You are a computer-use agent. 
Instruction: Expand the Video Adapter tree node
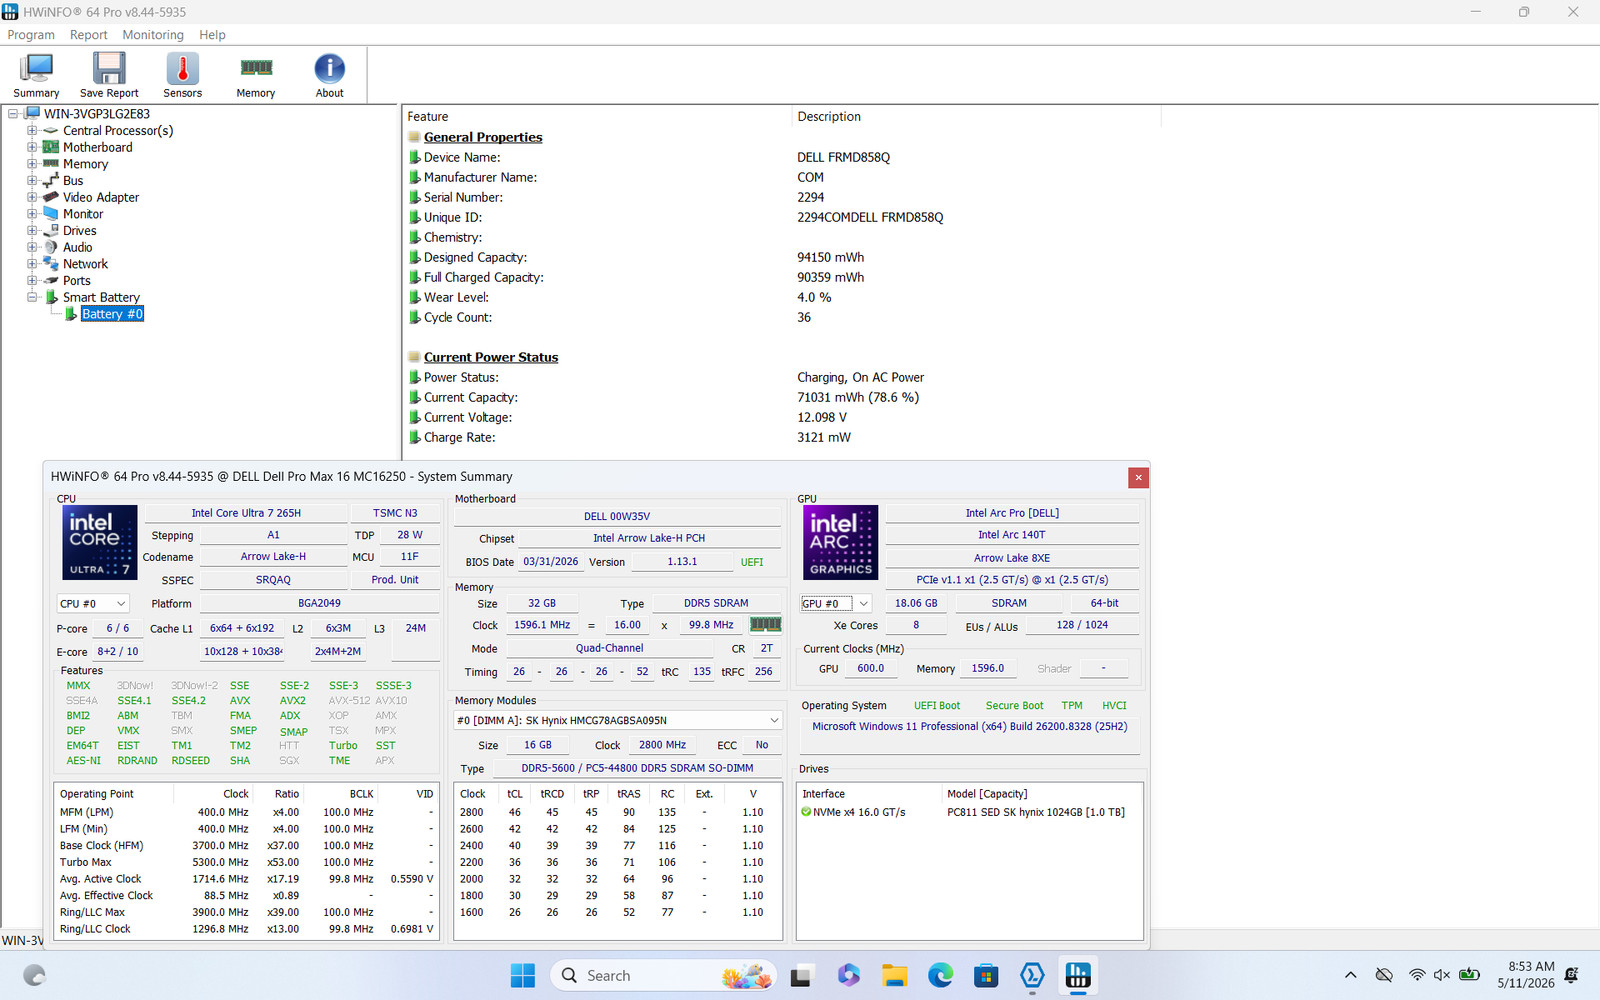click(32, 197)
